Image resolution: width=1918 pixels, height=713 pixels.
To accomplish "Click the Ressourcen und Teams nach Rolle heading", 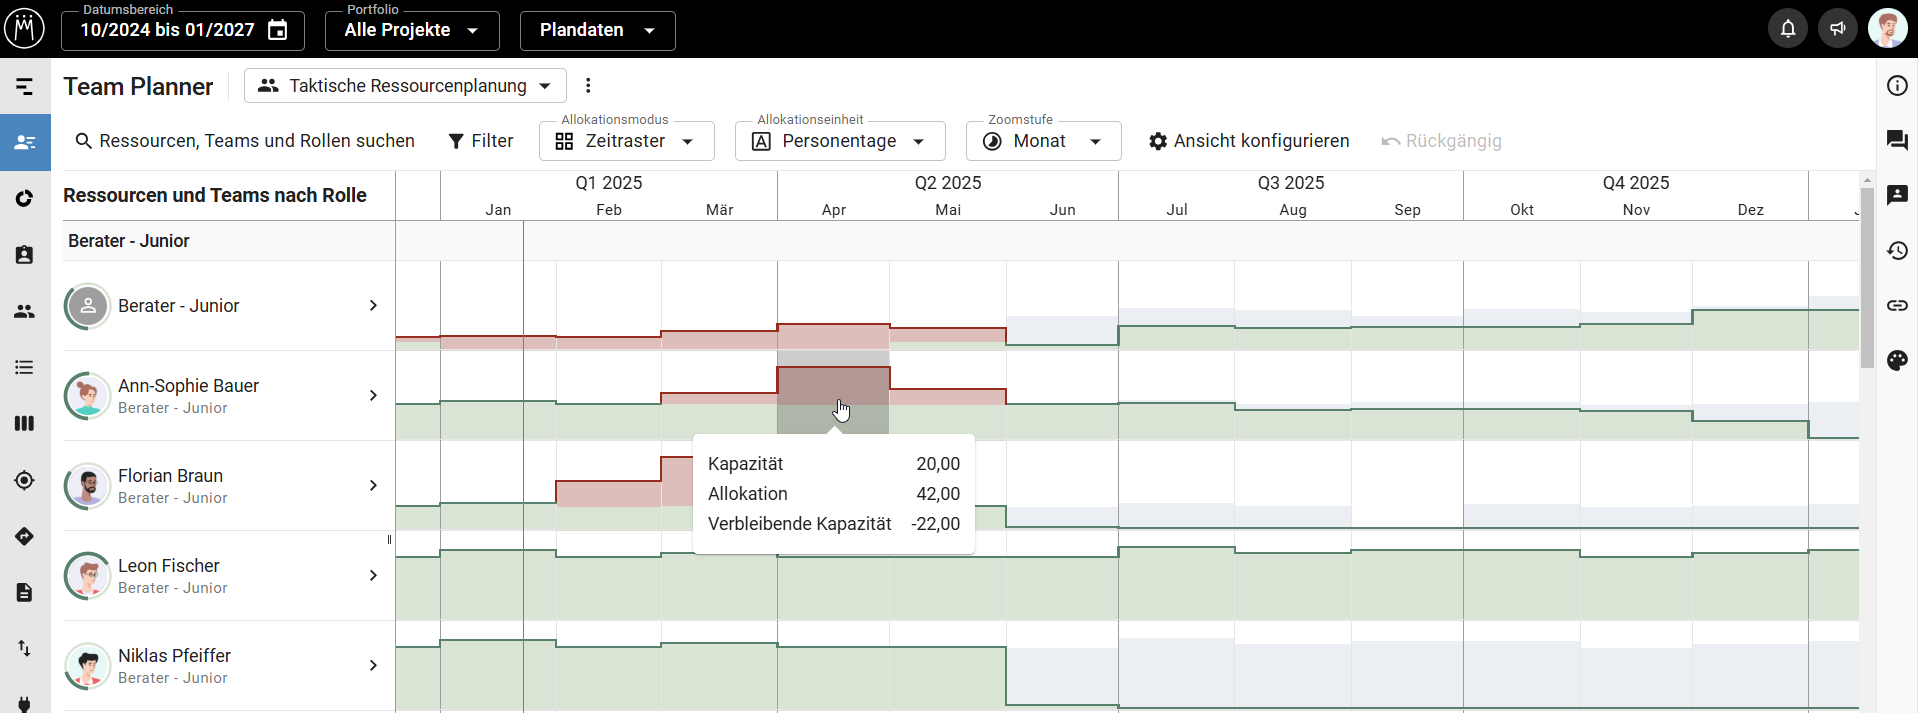I will 215,195.
